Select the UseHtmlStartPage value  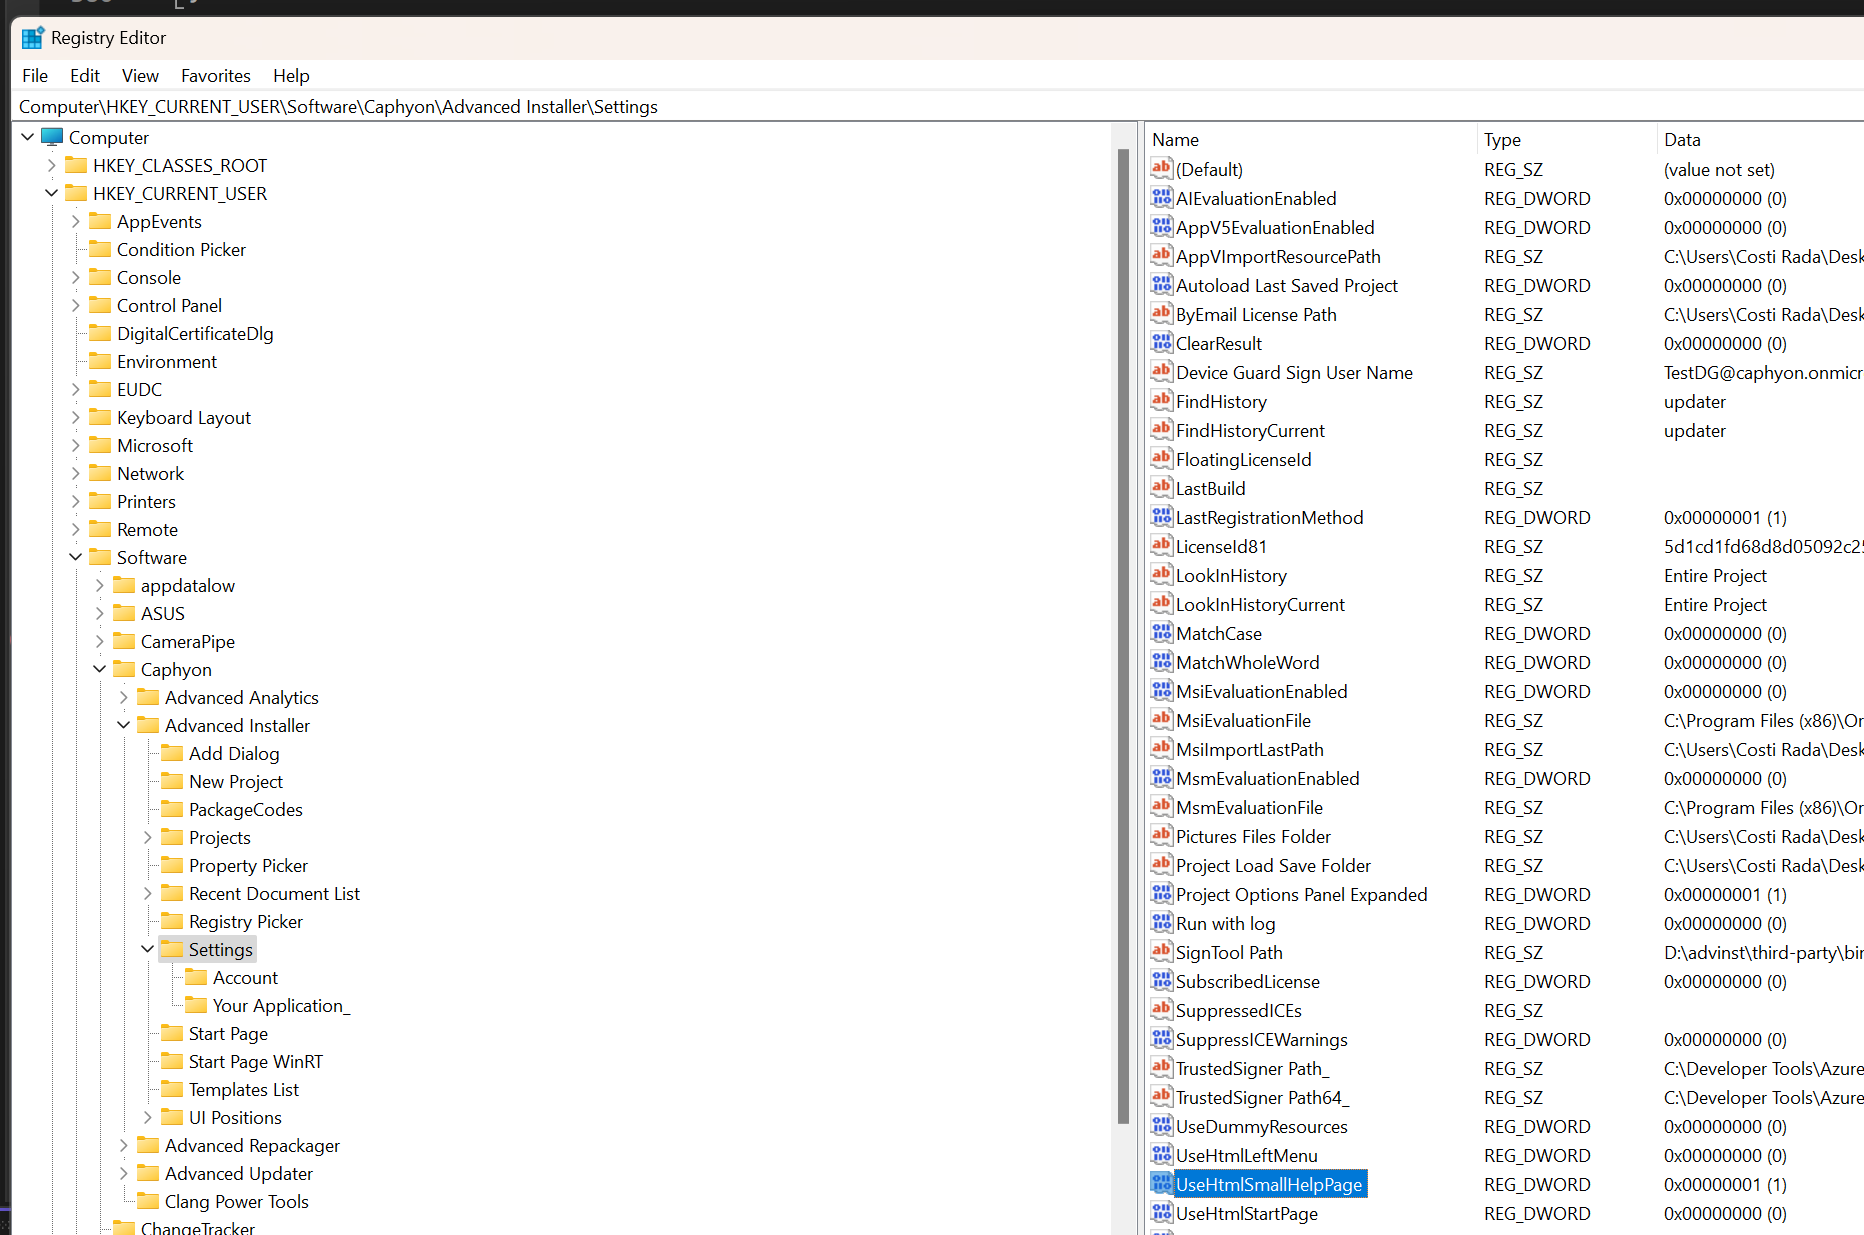tap(1247, 1213)
